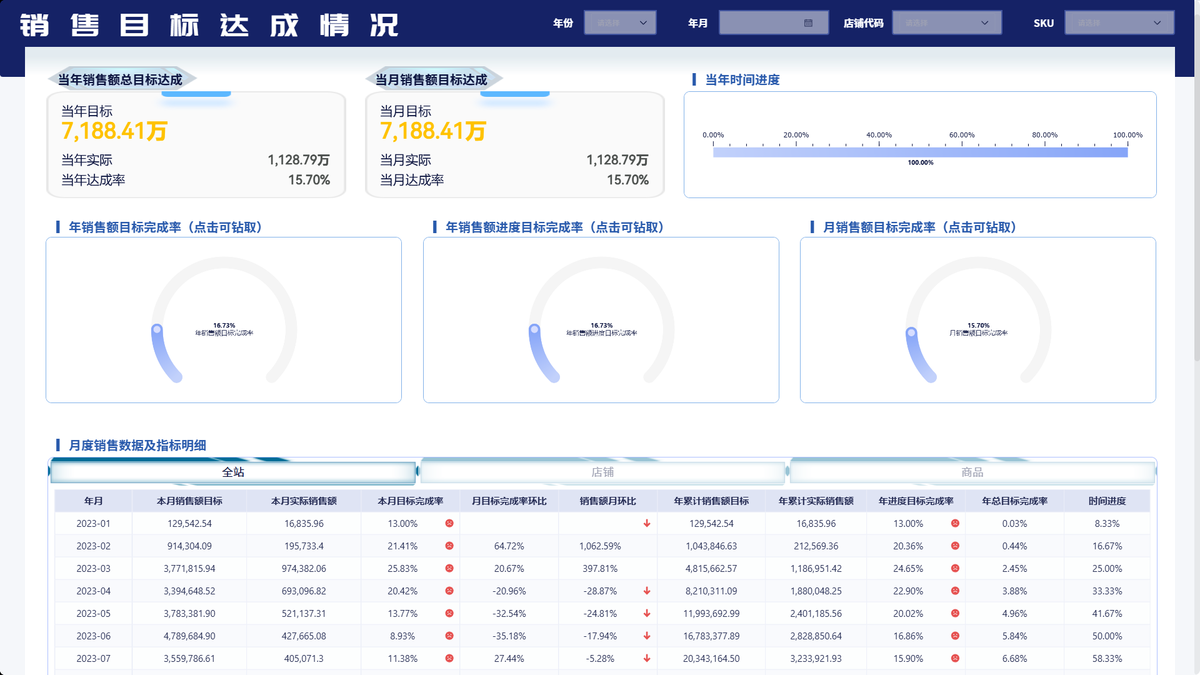Expand the SKU dropdown
Screen dimensions: 1200x675
point(1119,22)
